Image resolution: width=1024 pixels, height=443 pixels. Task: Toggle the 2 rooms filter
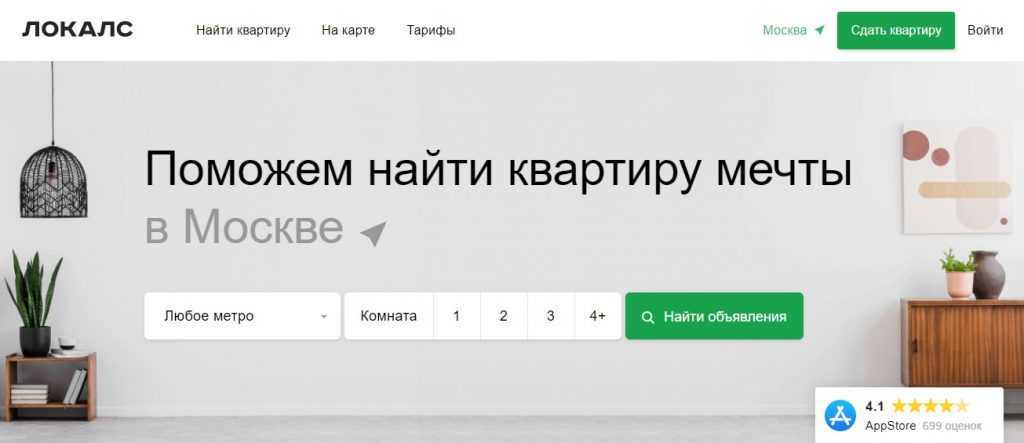503,316
